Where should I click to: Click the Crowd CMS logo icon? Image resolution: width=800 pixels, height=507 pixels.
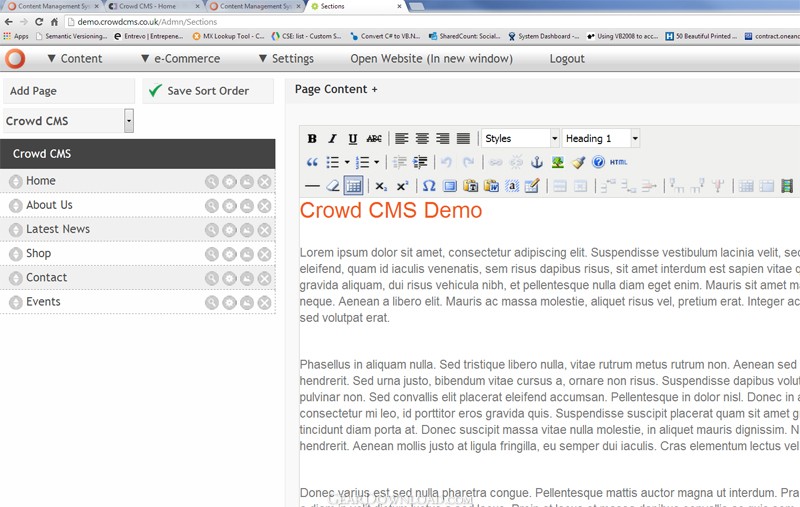(15, 59)
